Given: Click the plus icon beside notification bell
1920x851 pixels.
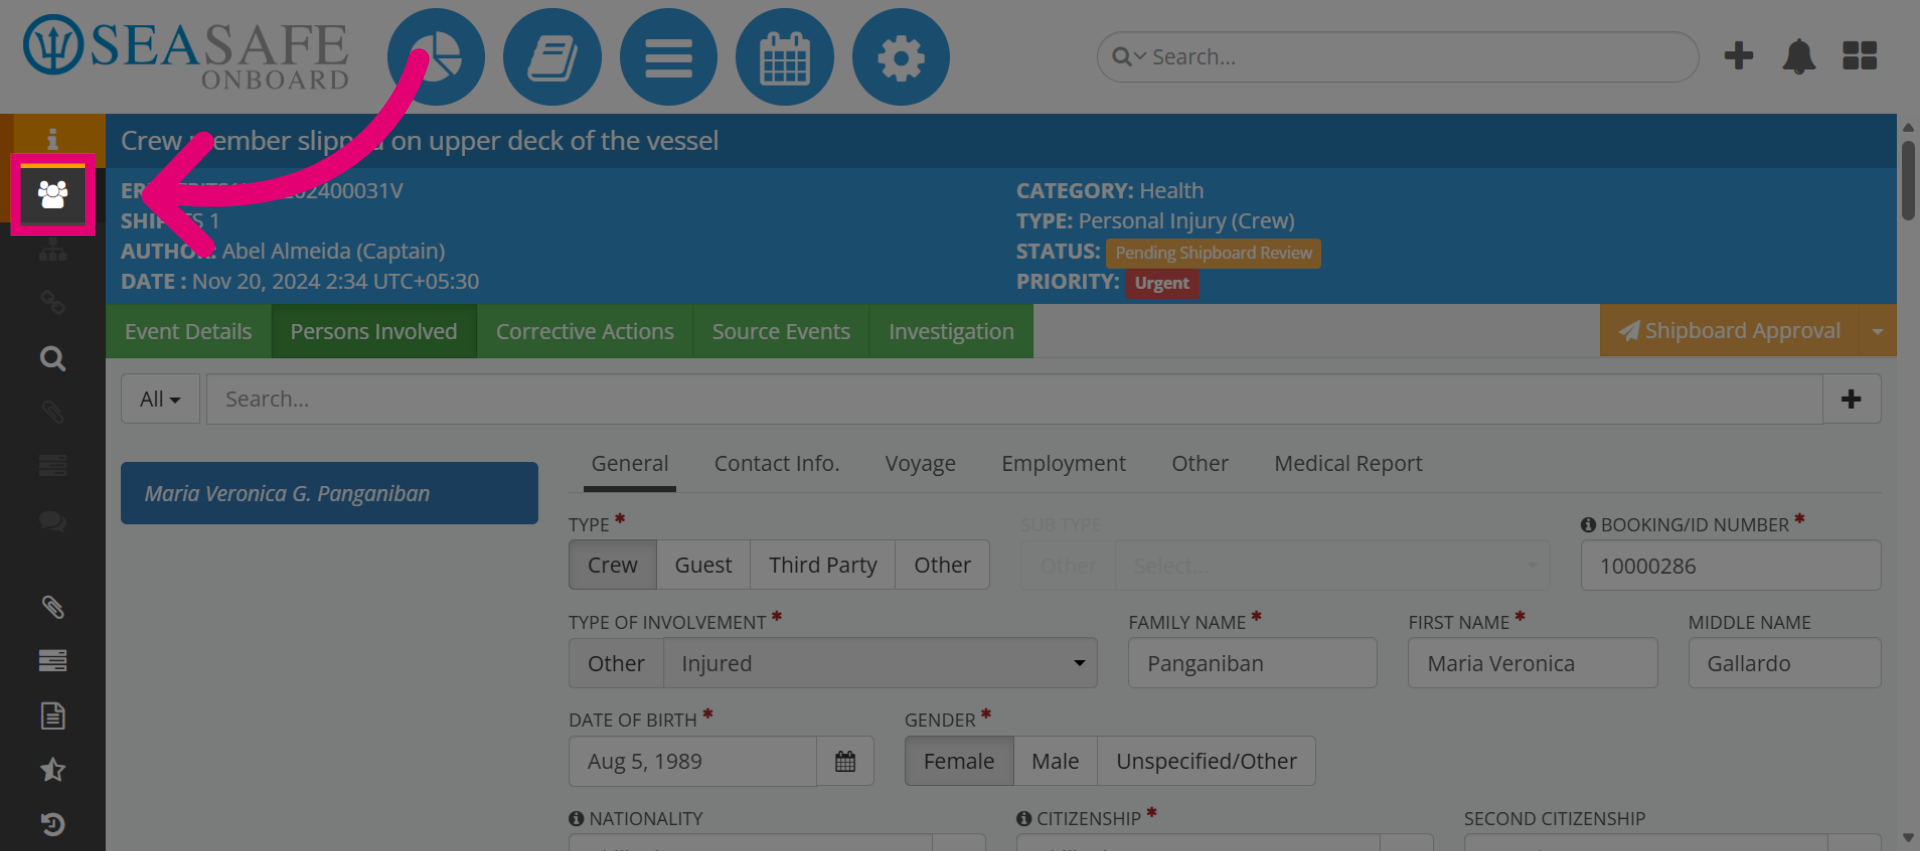Looking at the screenshot, I should click(x=1738, y=56).
